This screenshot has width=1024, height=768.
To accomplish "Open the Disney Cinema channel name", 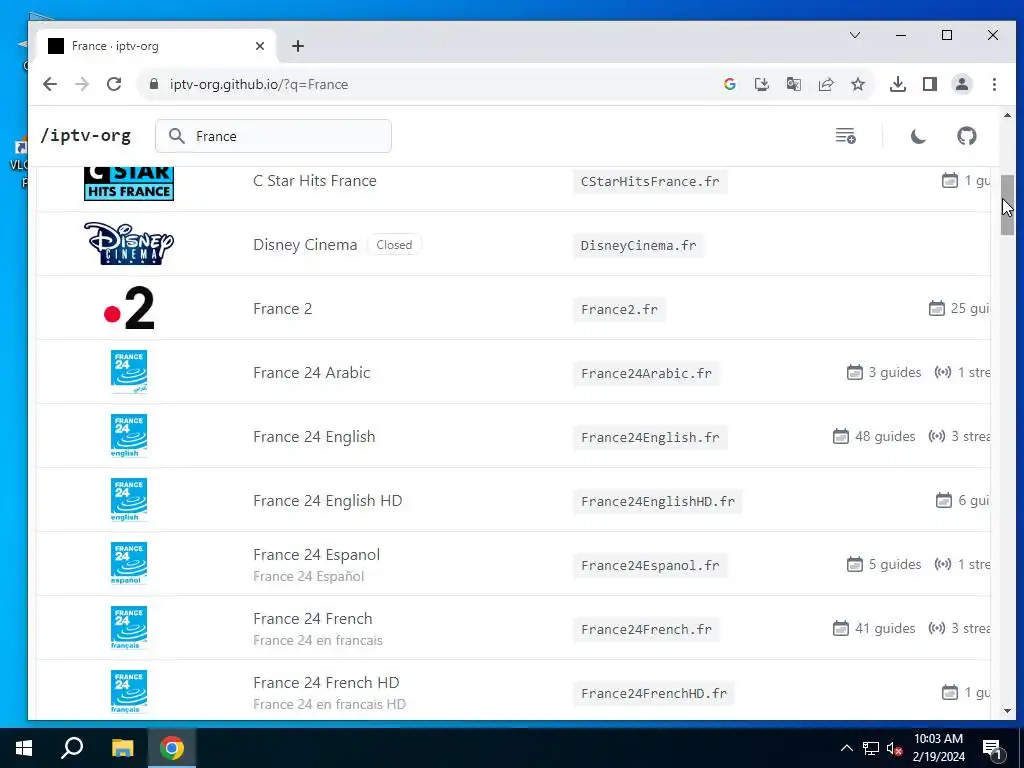I will point(305,245).
